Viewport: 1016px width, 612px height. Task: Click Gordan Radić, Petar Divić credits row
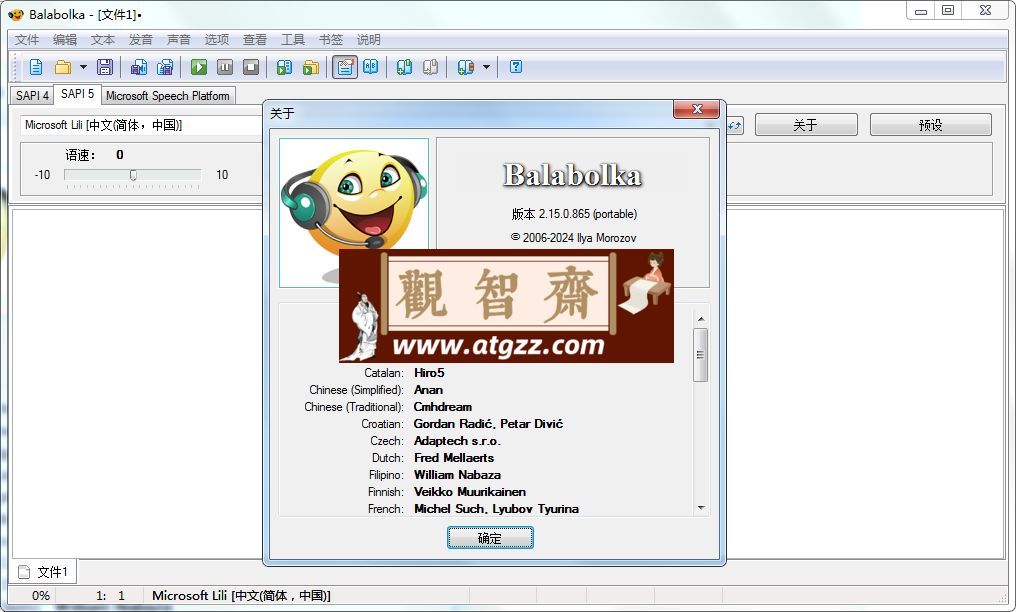tap(488, 424)
